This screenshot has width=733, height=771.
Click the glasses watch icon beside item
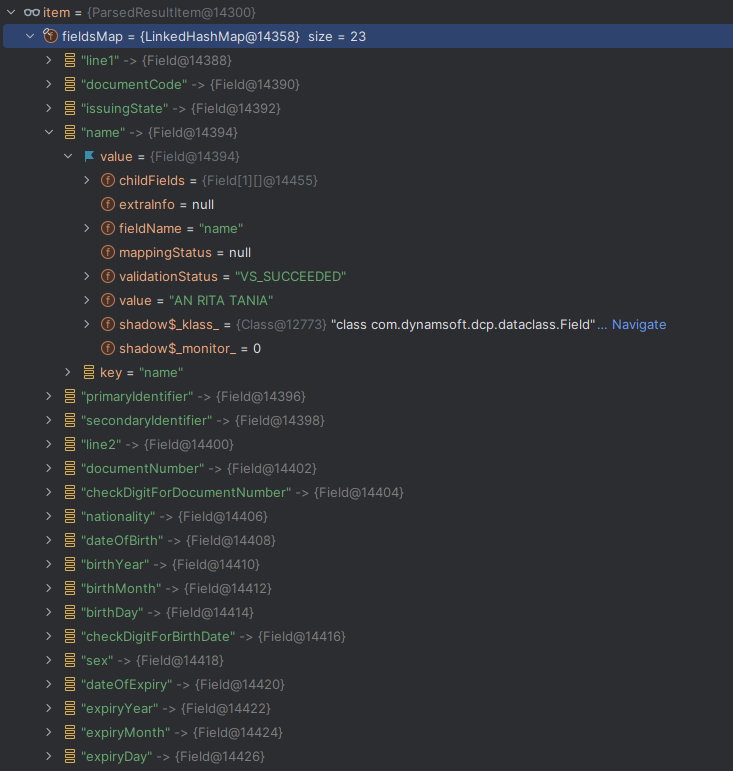click(x=31, y=12)
